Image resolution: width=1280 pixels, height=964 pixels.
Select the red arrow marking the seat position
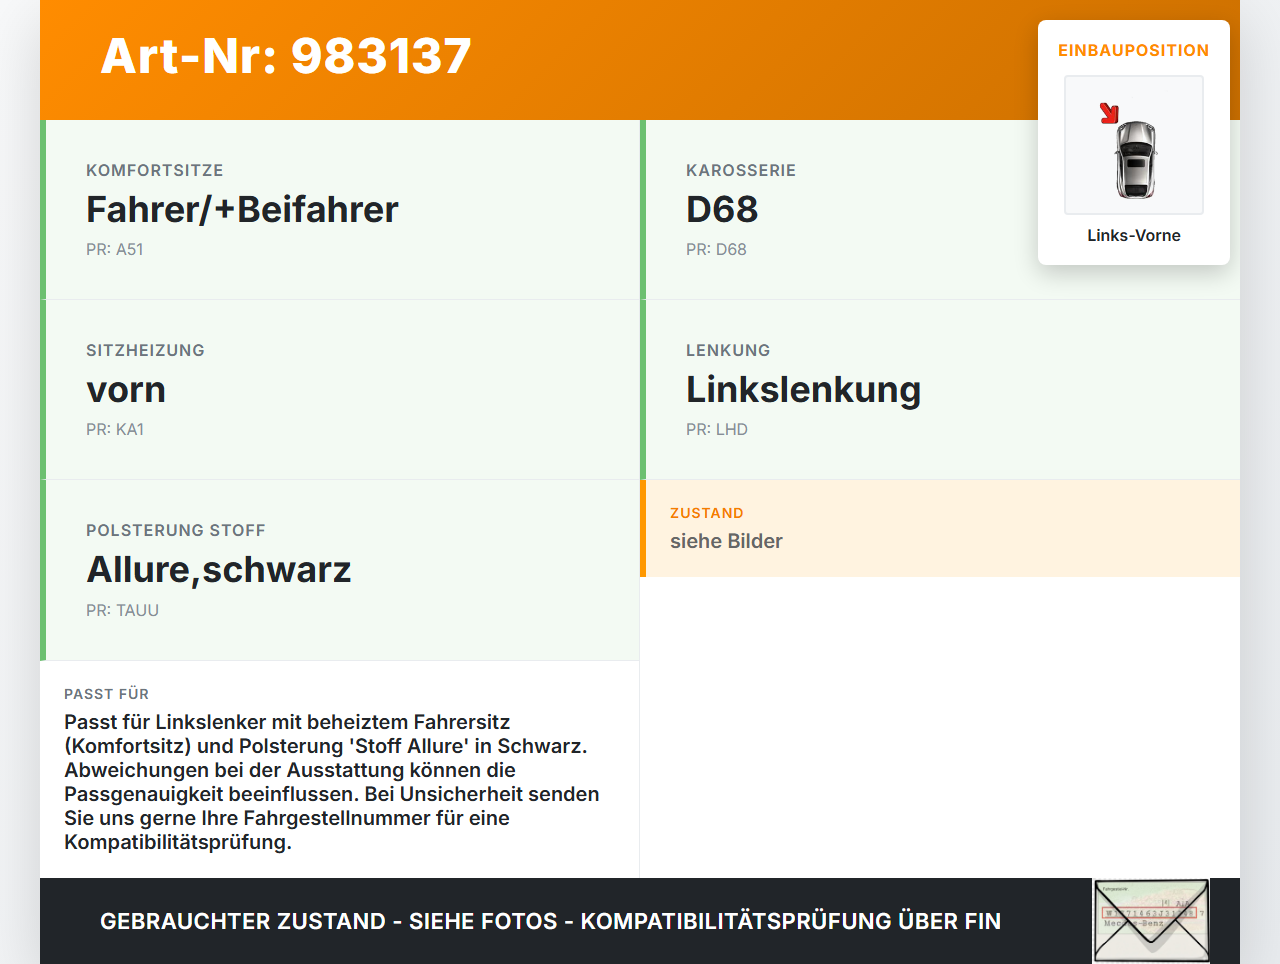tap(1110, 113)
